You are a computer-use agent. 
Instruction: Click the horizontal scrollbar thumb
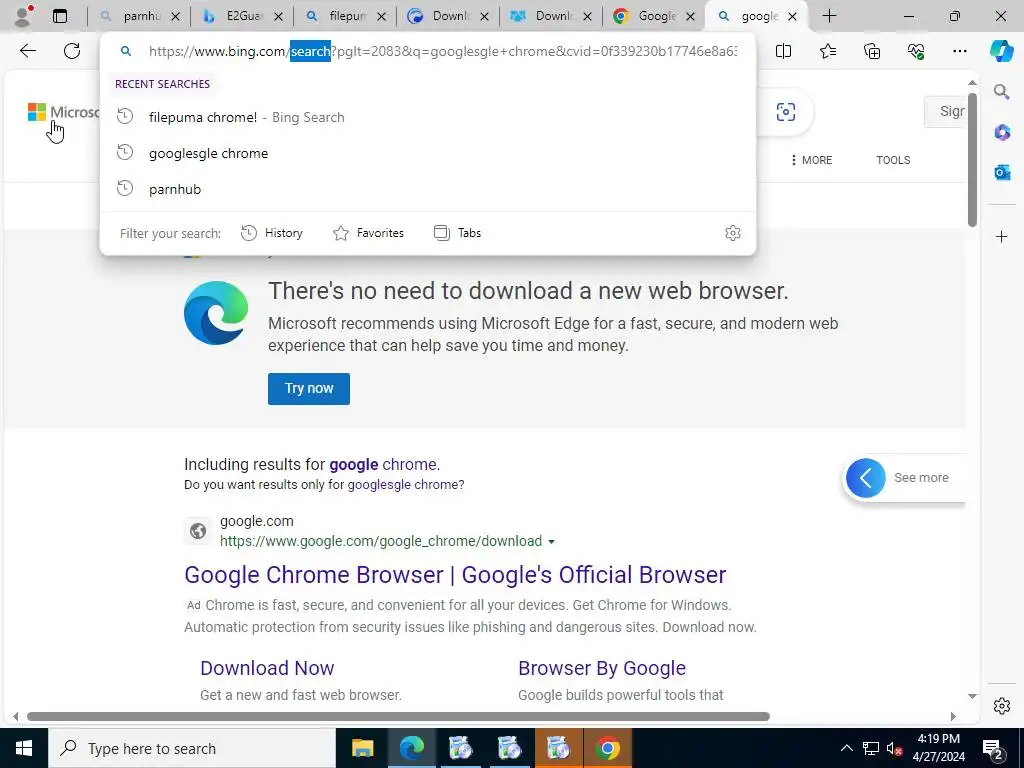(398, 716)
